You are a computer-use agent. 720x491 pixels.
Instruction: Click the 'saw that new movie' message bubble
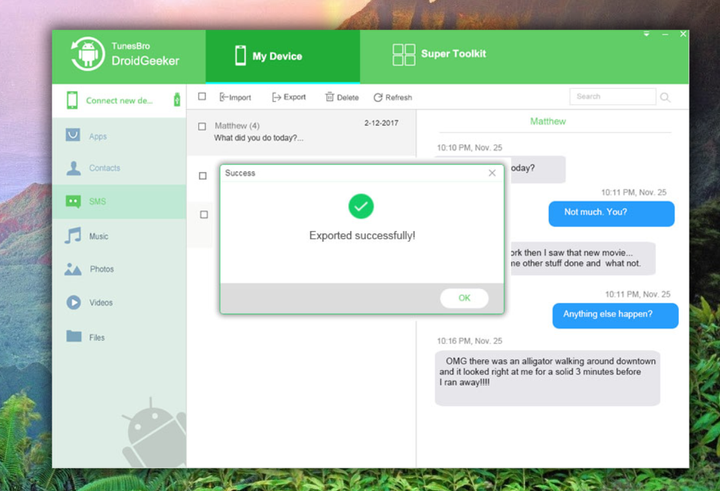point(581,258)
